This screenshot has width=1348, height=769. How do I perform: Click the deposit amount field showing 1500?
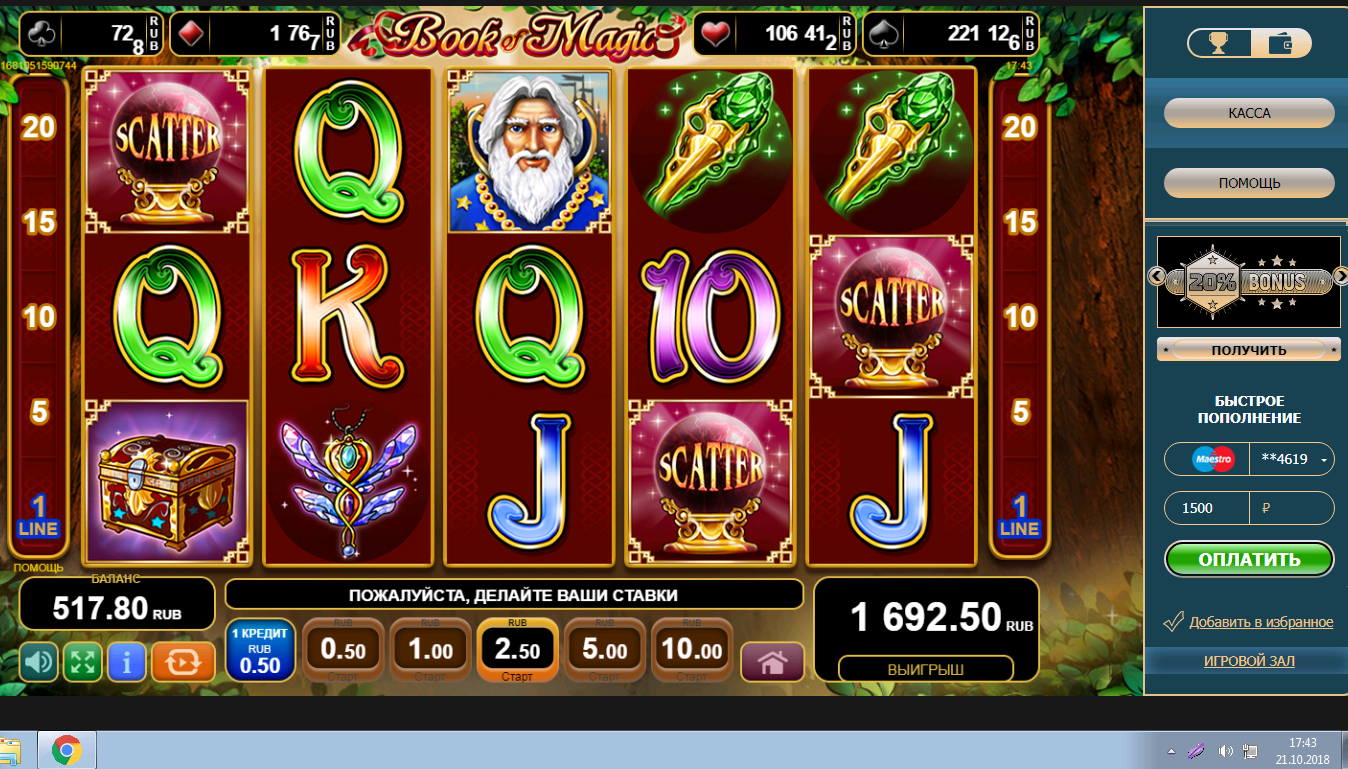[x=1249, y=508]
